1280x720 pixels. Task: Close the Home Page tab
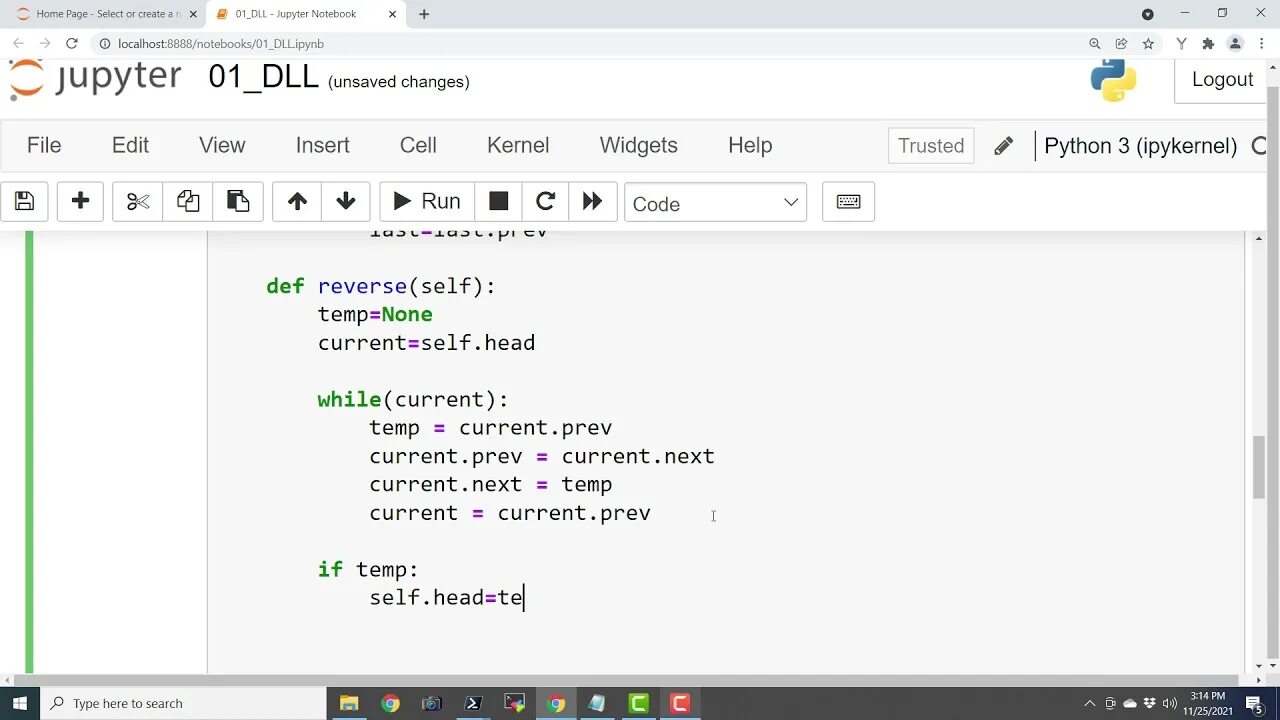(193, 14)
